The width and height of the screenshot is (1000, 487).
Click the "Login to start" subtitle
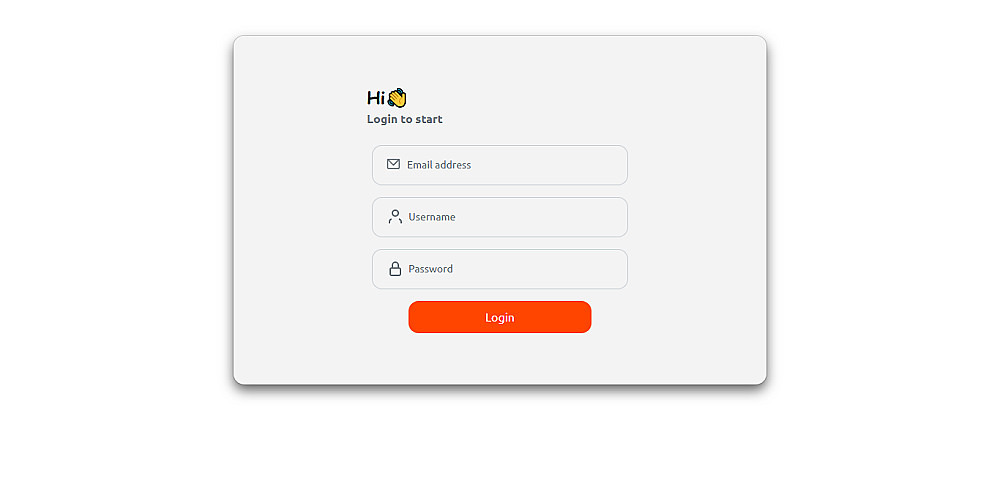pos(404,119)
